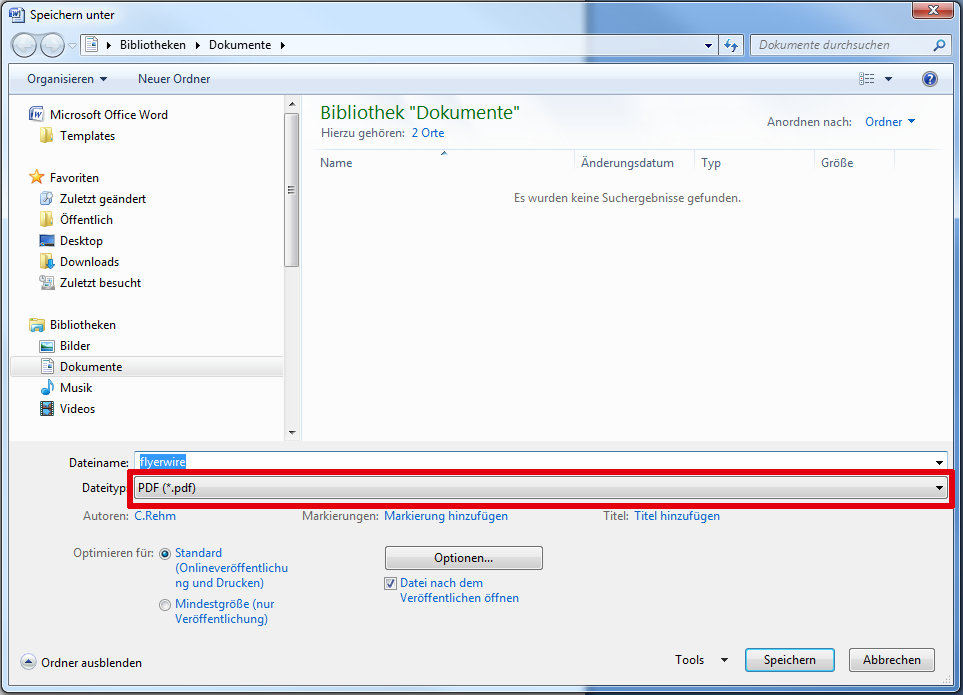Click the blue help question mark icon
This screenshot has height=695, width=963.
tap(930, 79)
